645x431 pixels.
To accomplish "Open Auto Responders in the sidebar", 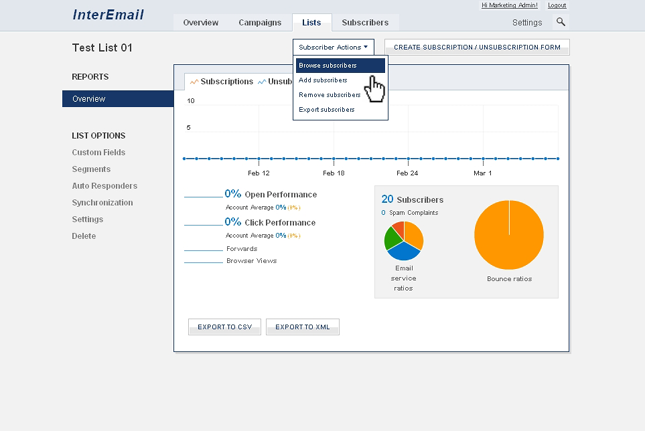I will tap(104, 185).
